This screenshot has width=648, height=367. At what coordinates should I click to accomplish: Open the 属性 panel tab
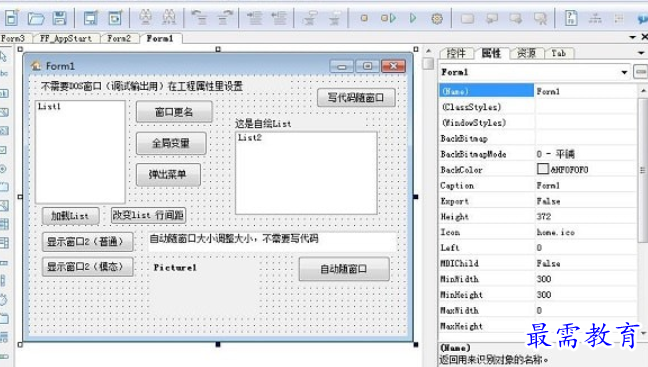491,53
